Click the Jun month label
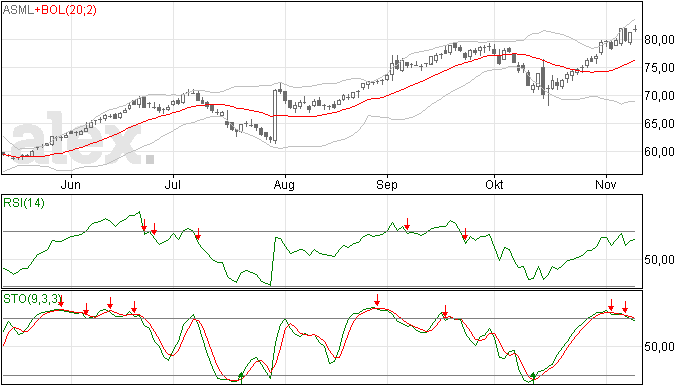 click(x=70, y=185)
